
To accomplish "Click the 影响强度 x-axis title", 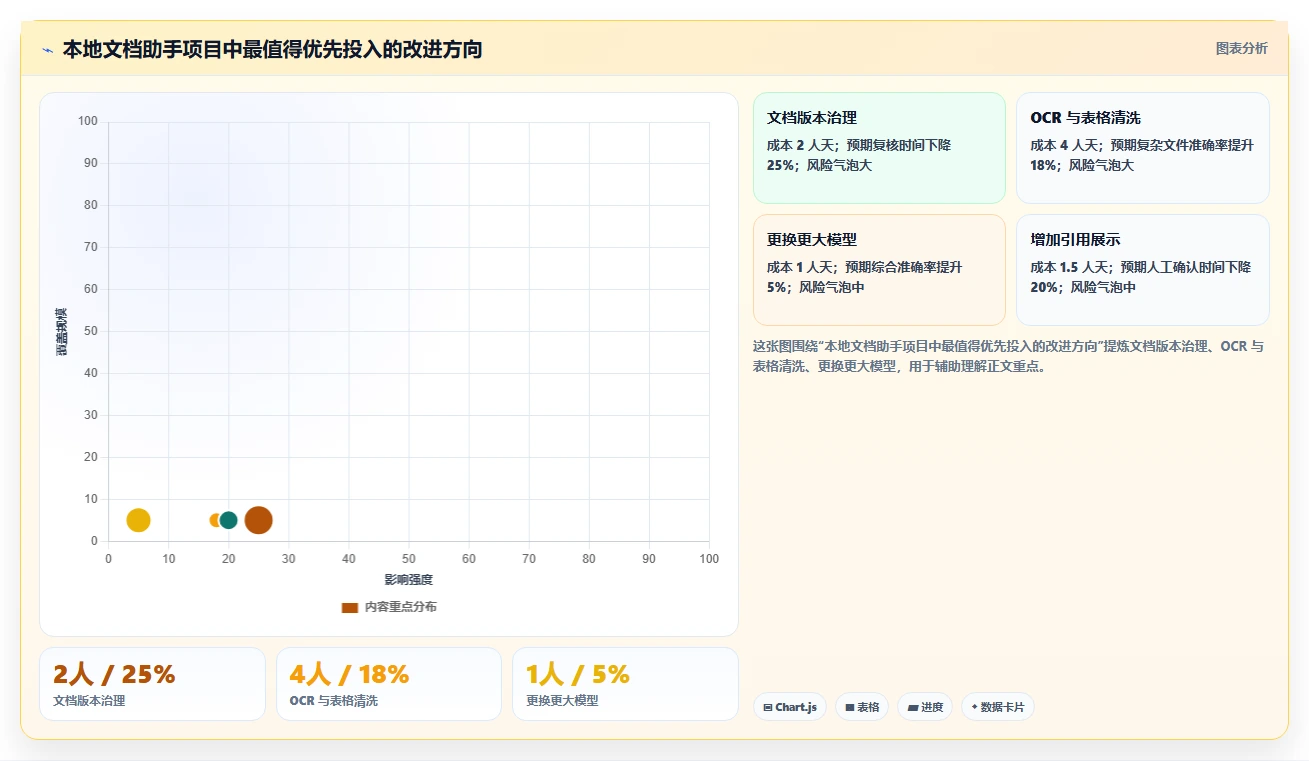I will click(409, 580).
